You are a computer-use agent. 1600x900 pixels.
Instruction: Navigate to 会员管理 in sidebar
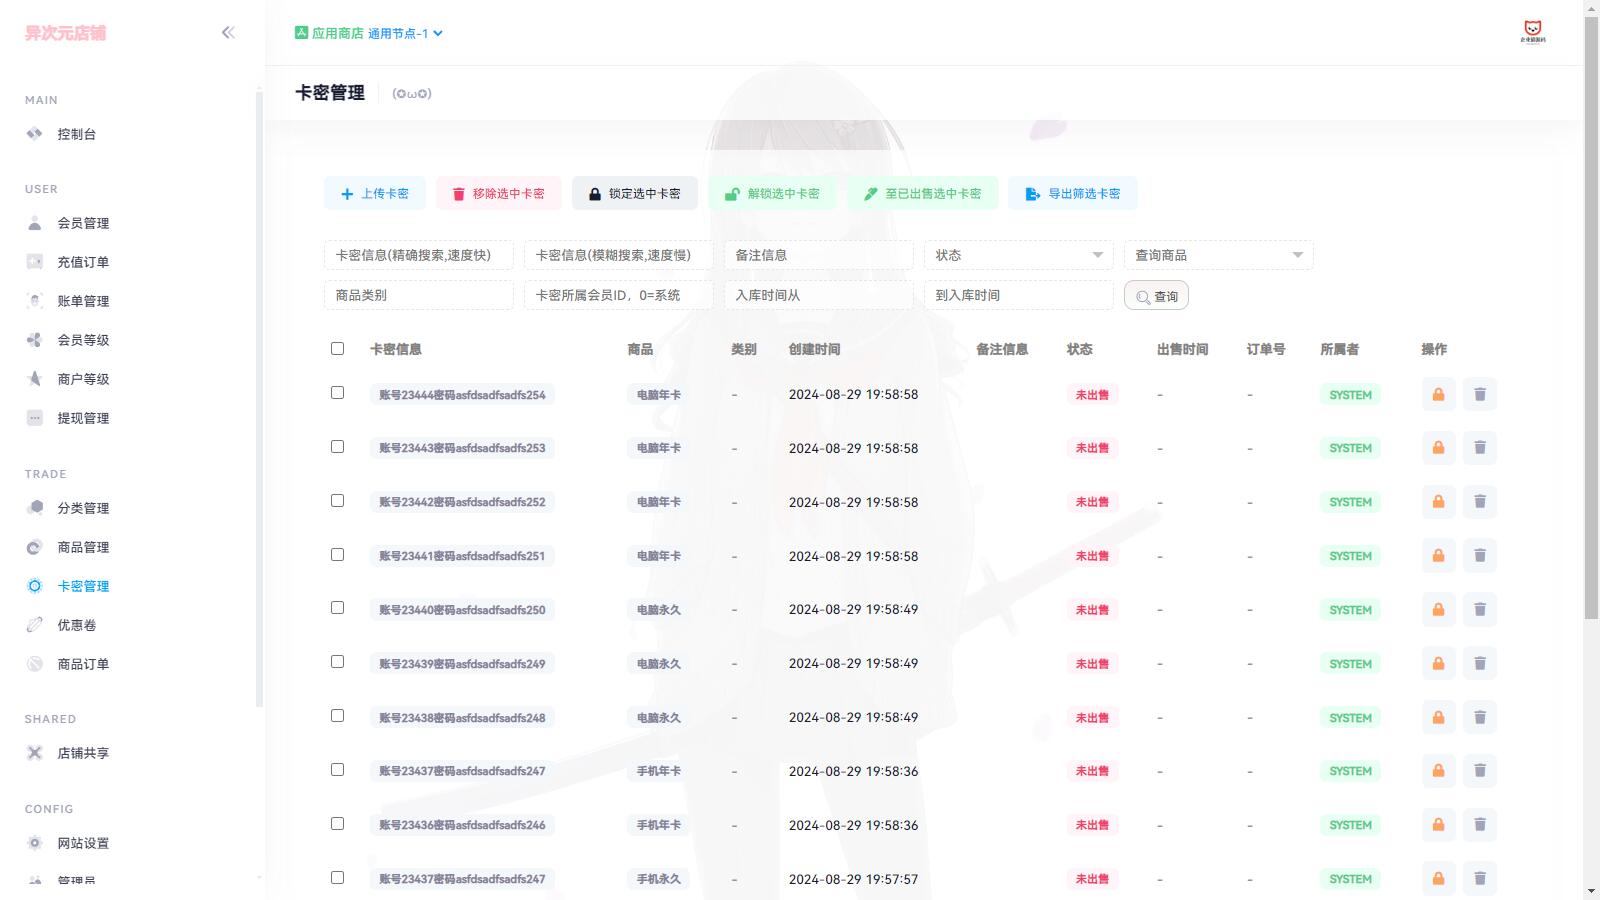pos(83,223)
